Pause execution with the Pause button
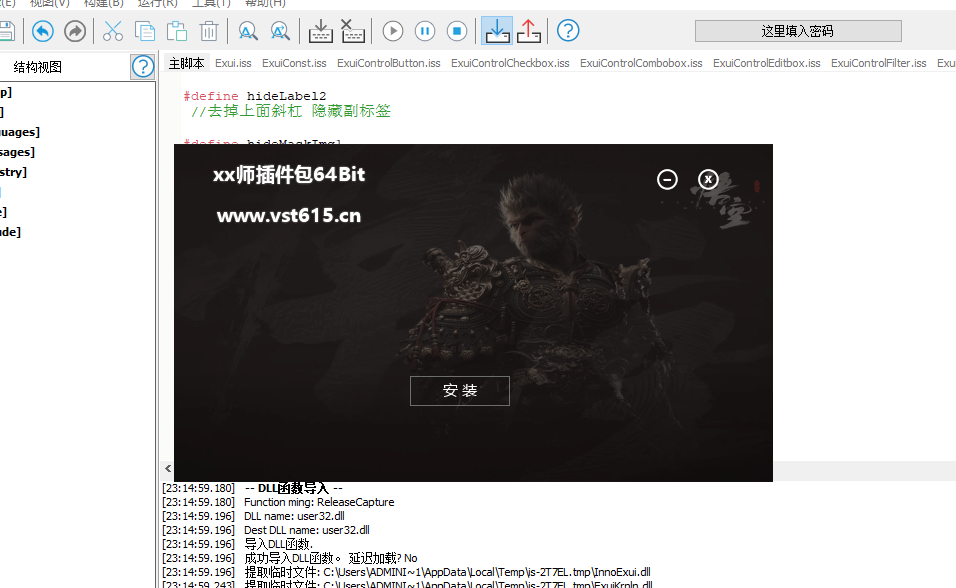 tap(424, 31)
